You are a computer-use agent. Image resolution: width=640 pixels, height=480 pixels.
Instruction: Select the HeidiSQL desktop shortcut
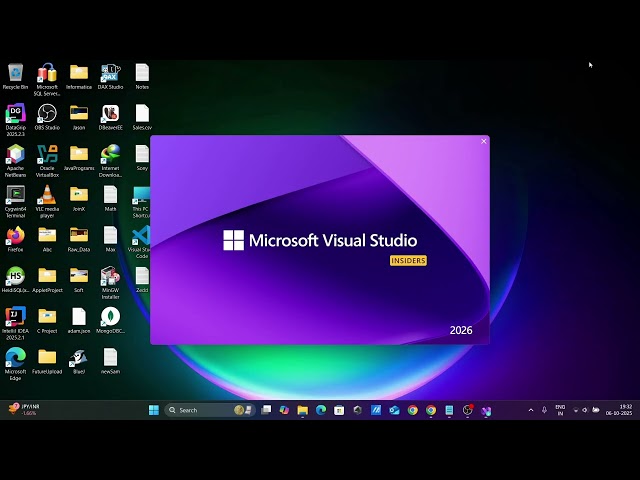tap(16, 280)
